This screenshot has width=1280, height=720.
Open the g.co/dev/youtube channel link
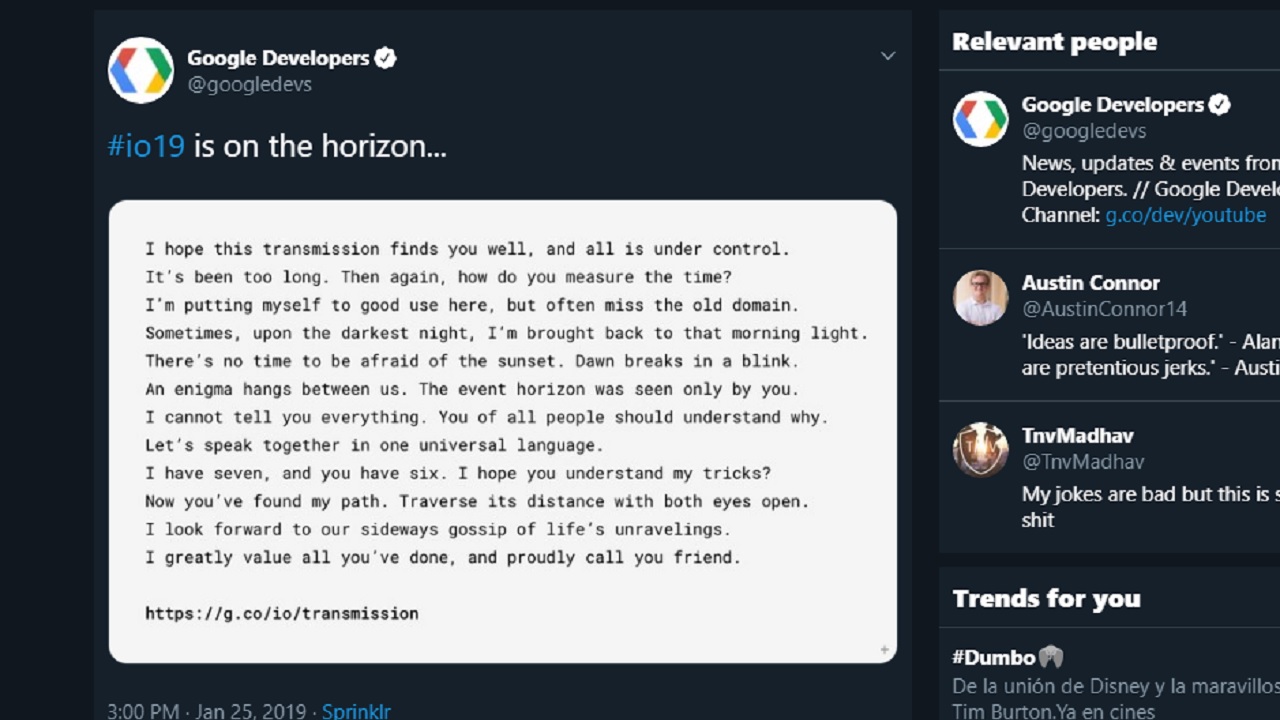point(1185,215)
